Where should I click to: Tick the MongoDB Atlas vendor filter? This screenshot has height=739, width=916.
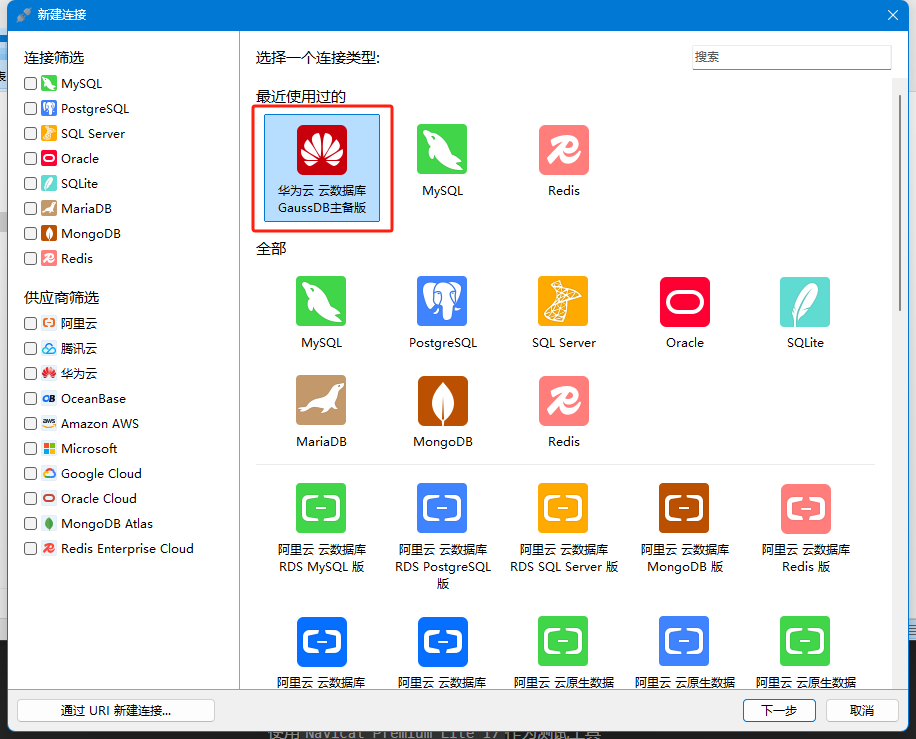30,523
